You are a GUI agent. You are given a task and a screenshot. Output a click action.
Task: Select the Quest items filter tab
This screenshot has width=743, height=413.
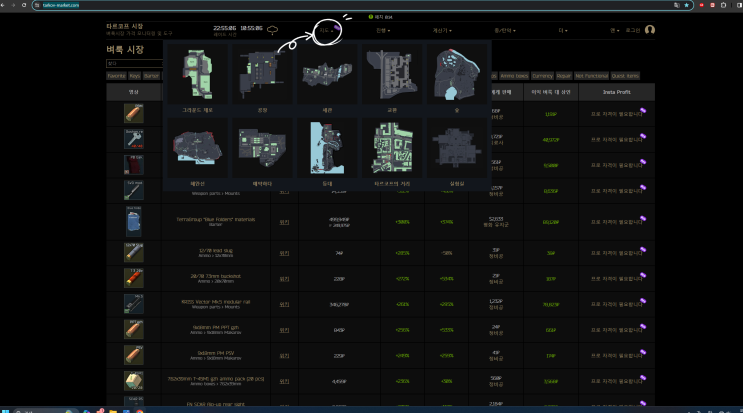coord(625,76)
